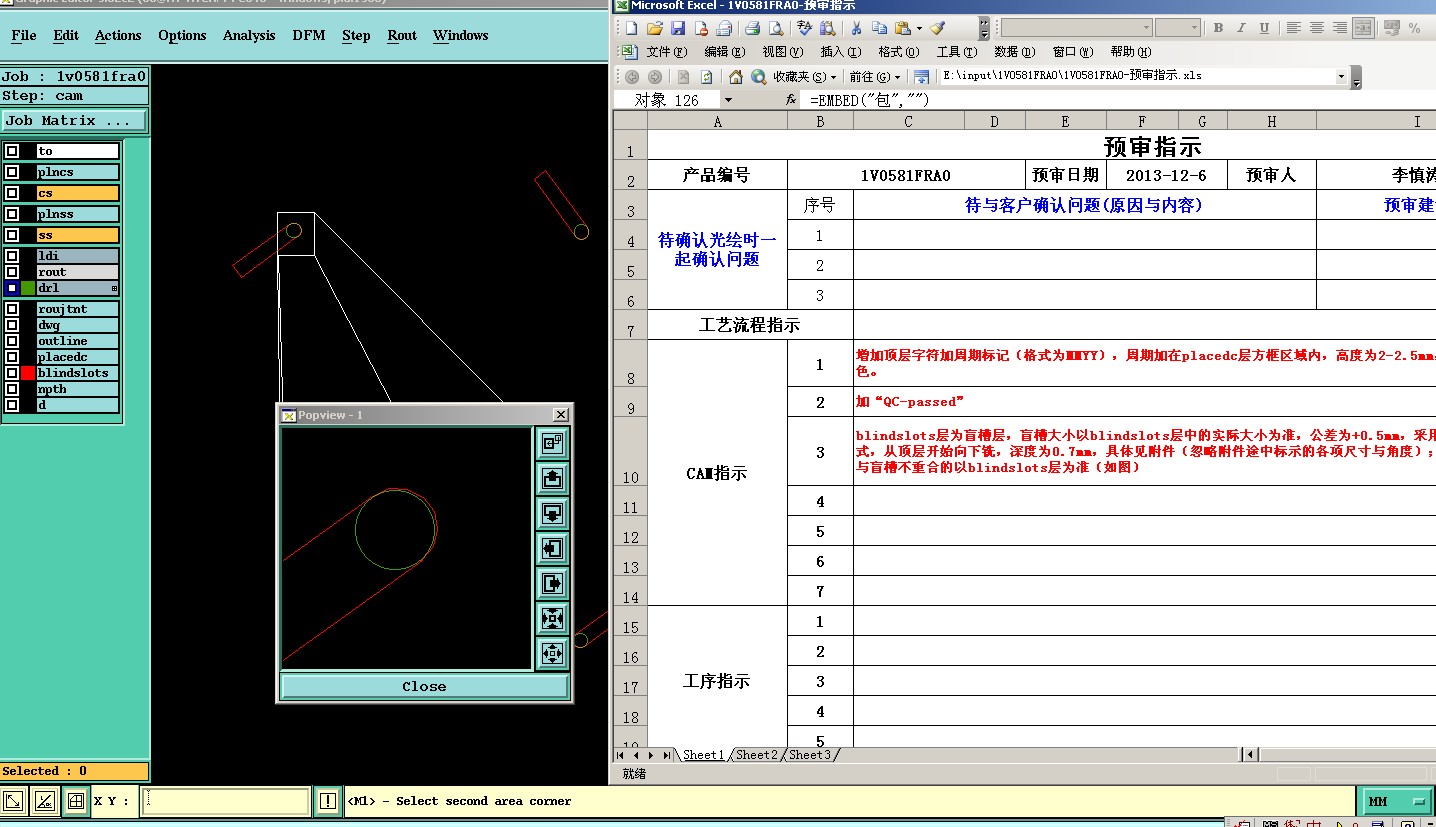1436x827 pixels.
Task: Open the Actions menu in Genesis
Action: click(118, 35)
